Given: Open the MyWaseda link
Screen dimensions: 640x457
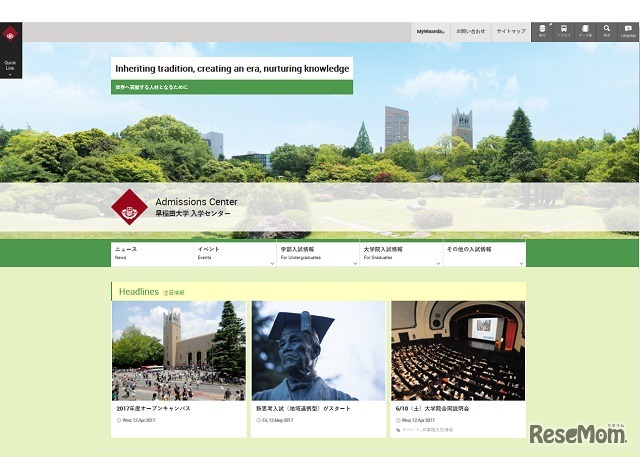Looking at the screenshot, I should point(430,31).
